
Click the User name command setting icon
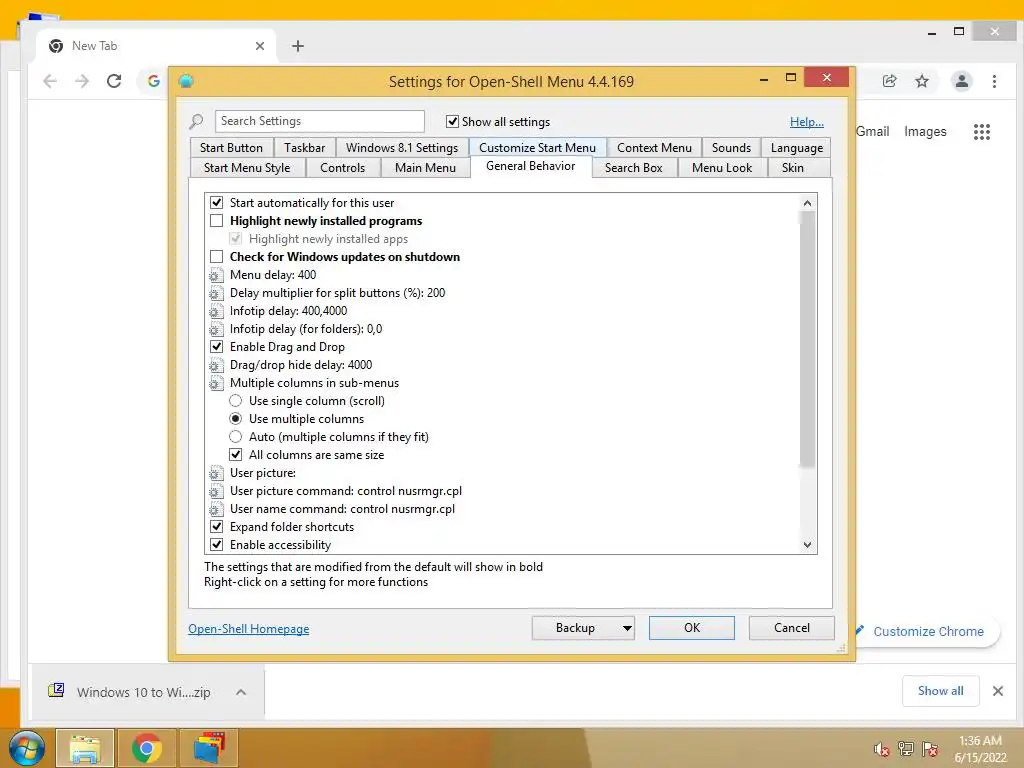pos(216,509)
